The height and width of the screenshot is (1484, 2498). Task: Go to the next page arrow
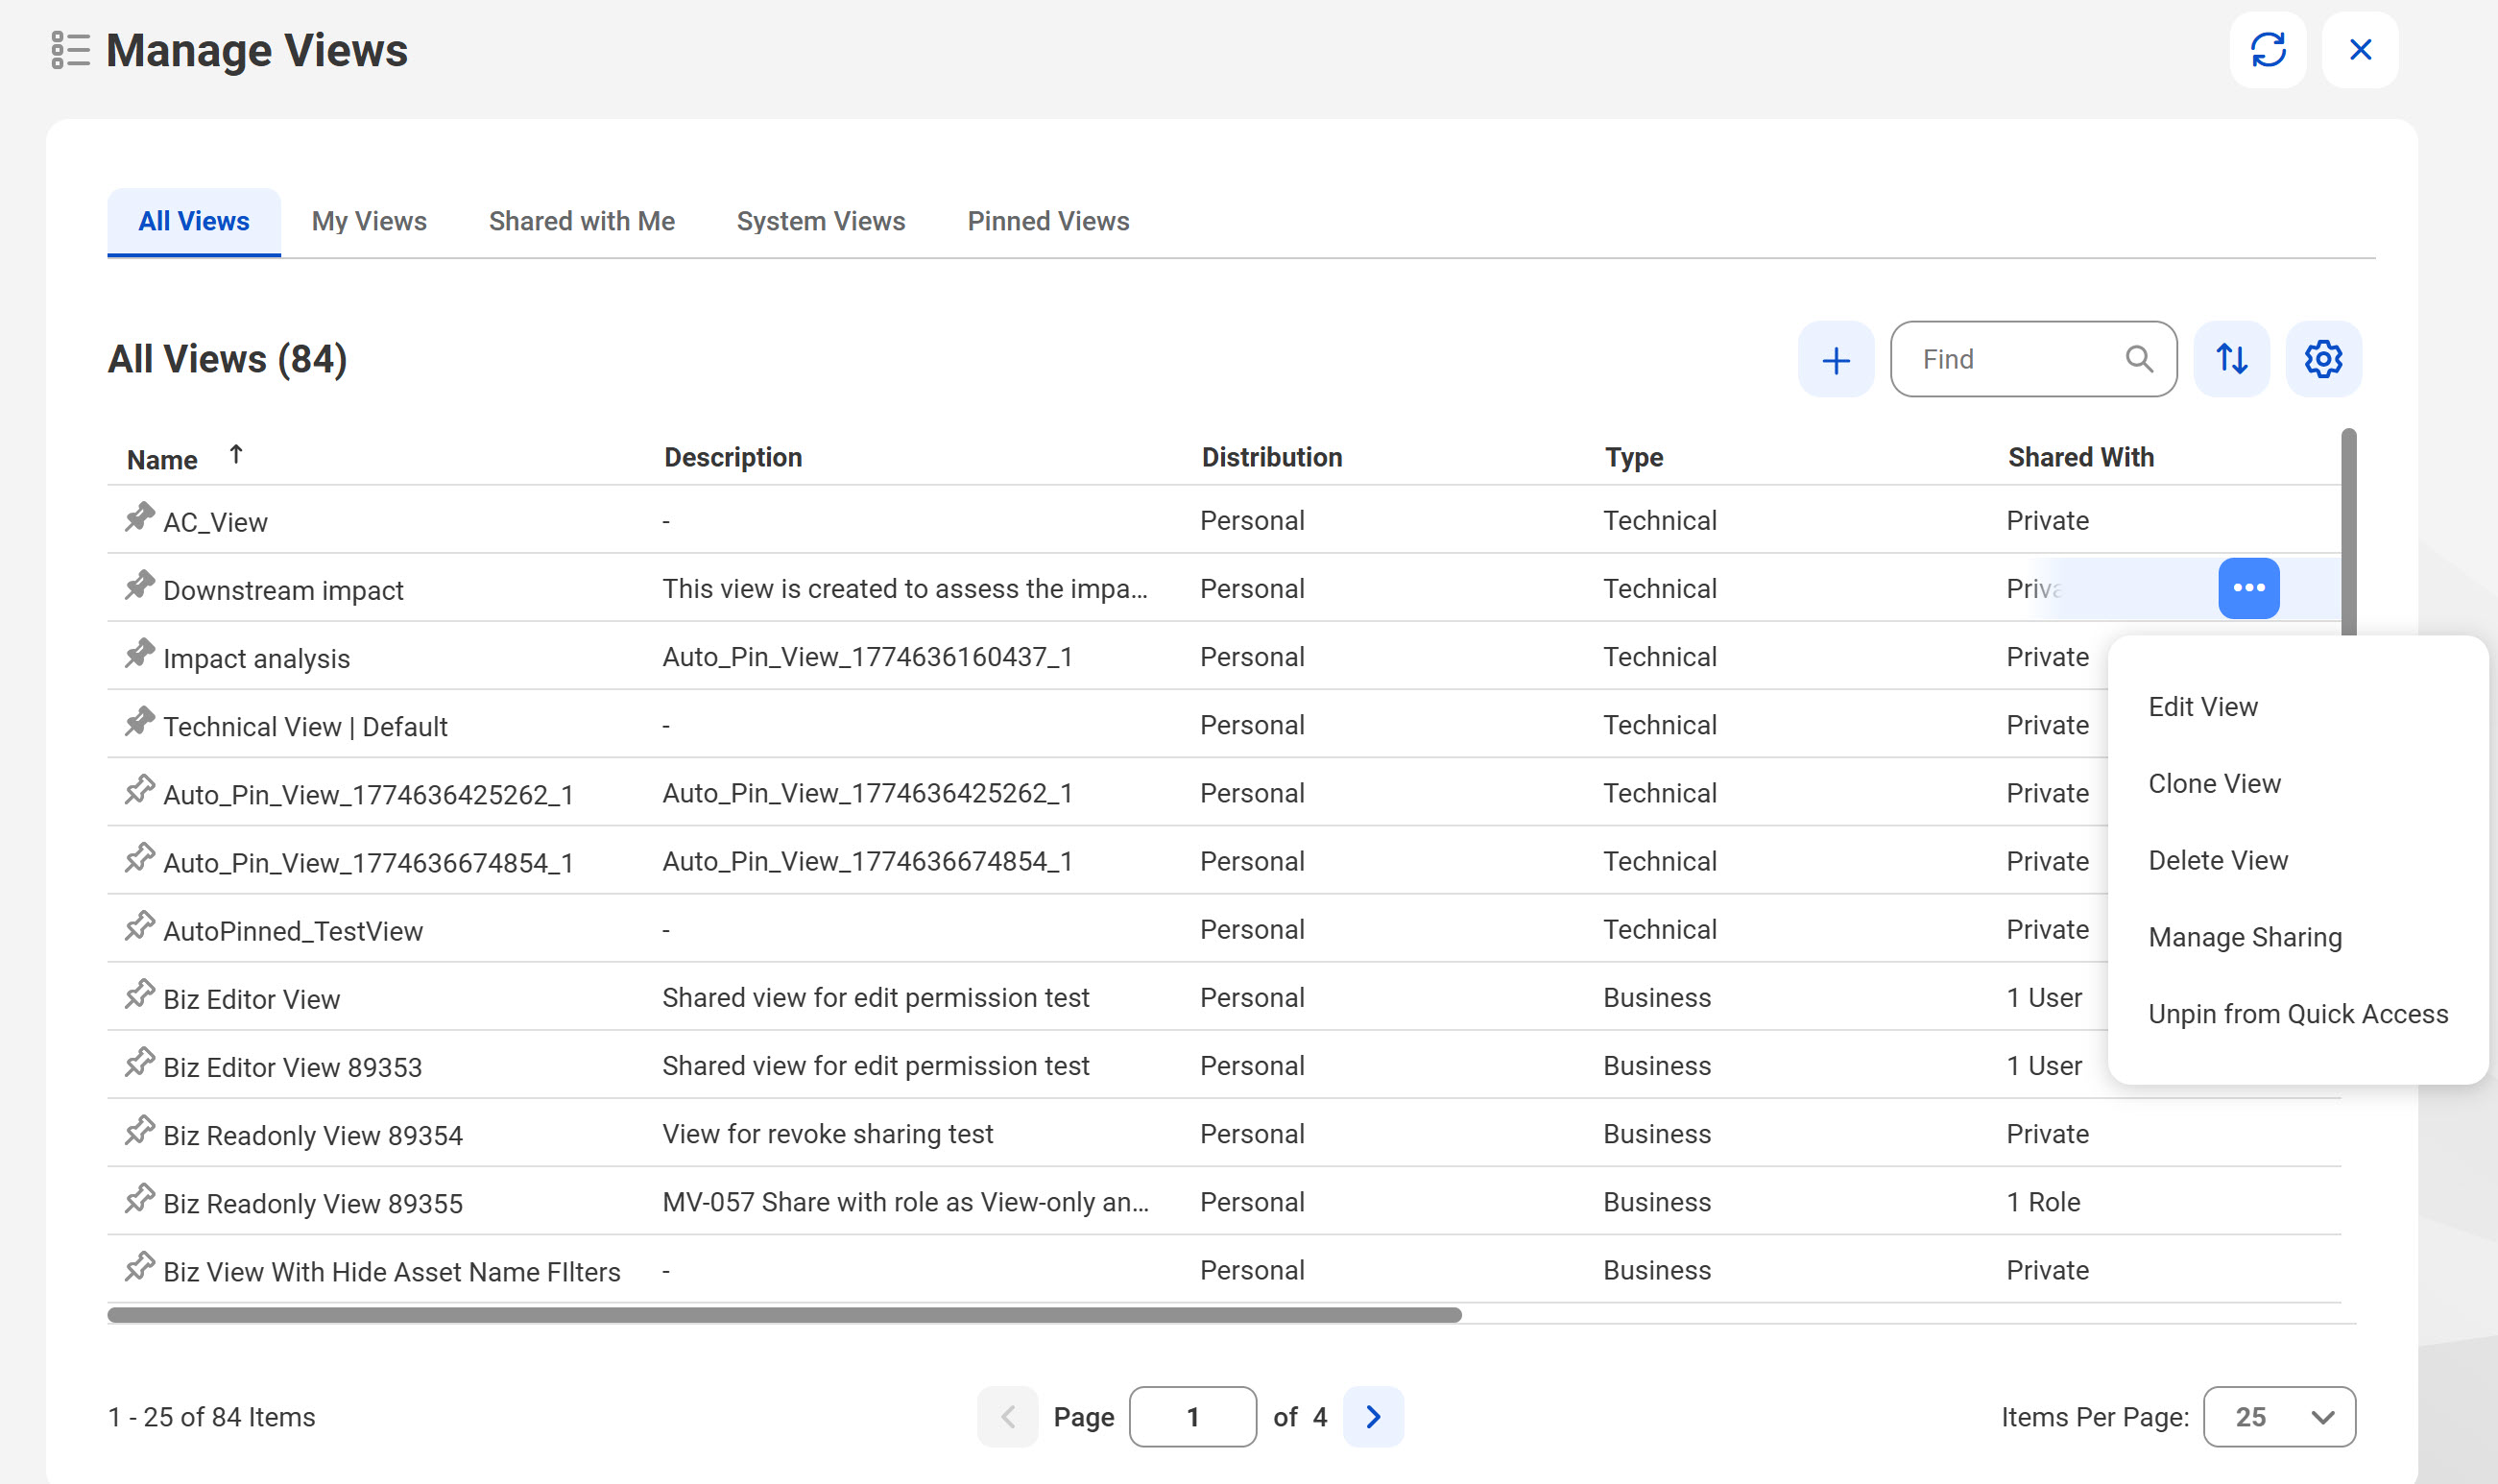pyautogui.click(x=1373, y=1417)
